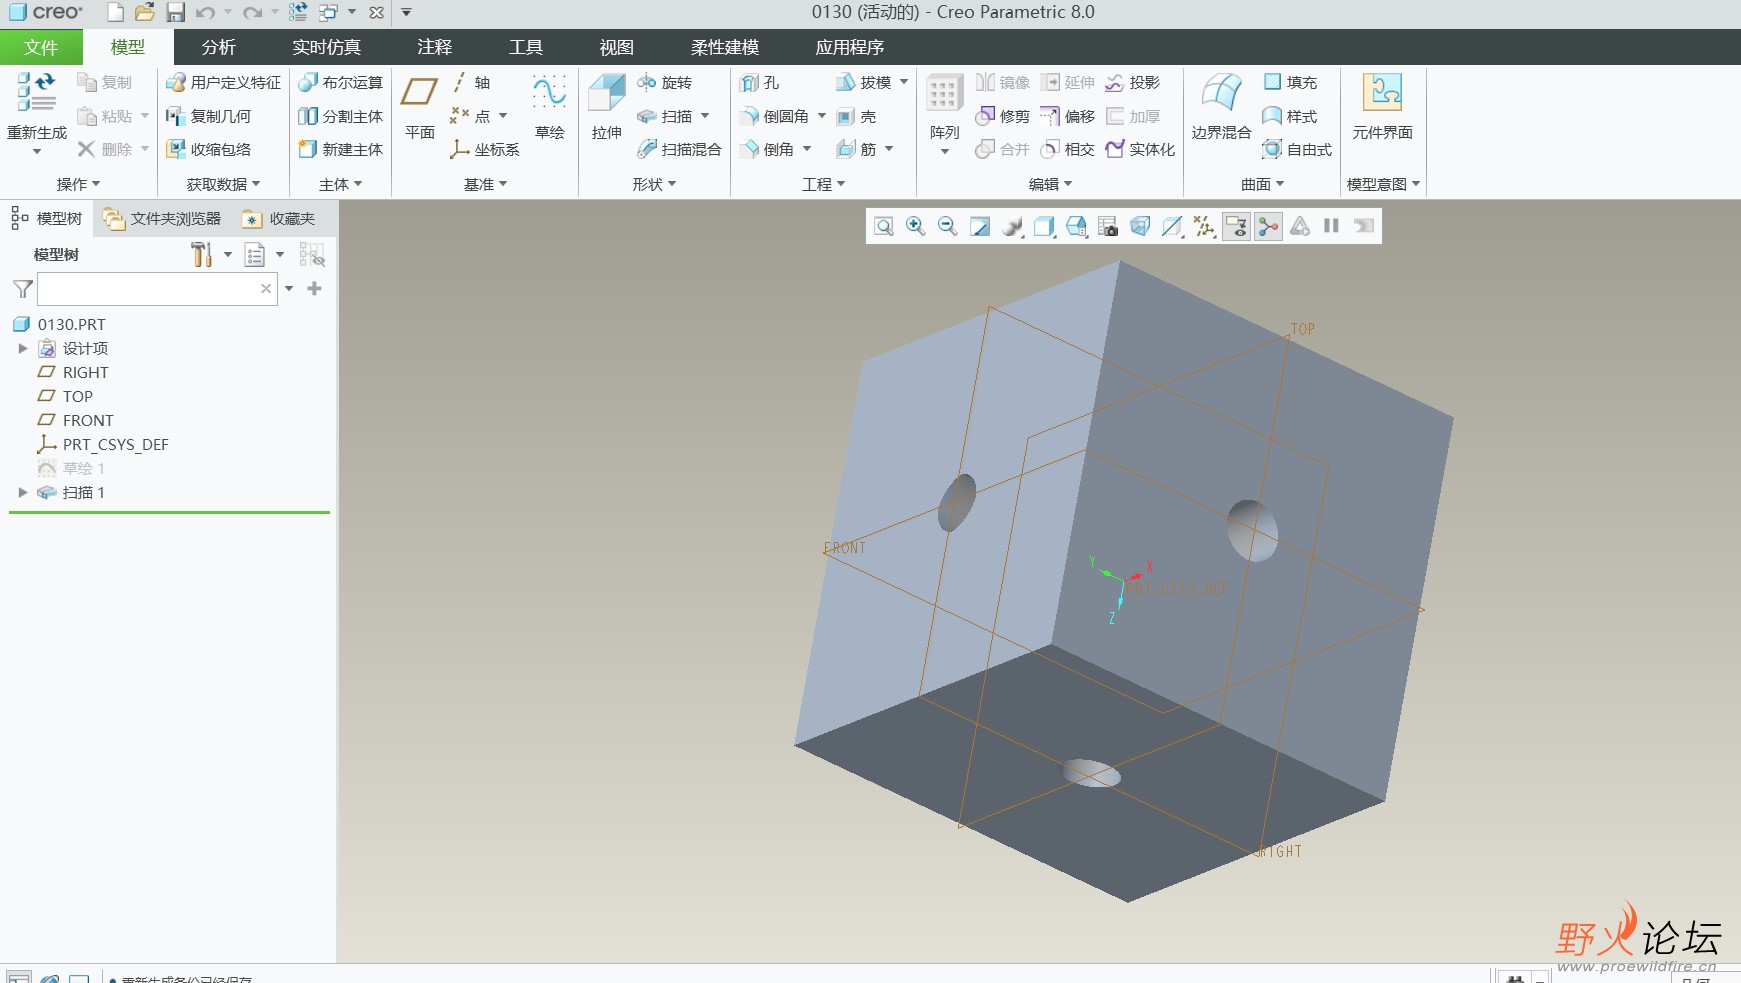
Task: Expand the 扫描 1 feature node
Action: coord(22,492)
